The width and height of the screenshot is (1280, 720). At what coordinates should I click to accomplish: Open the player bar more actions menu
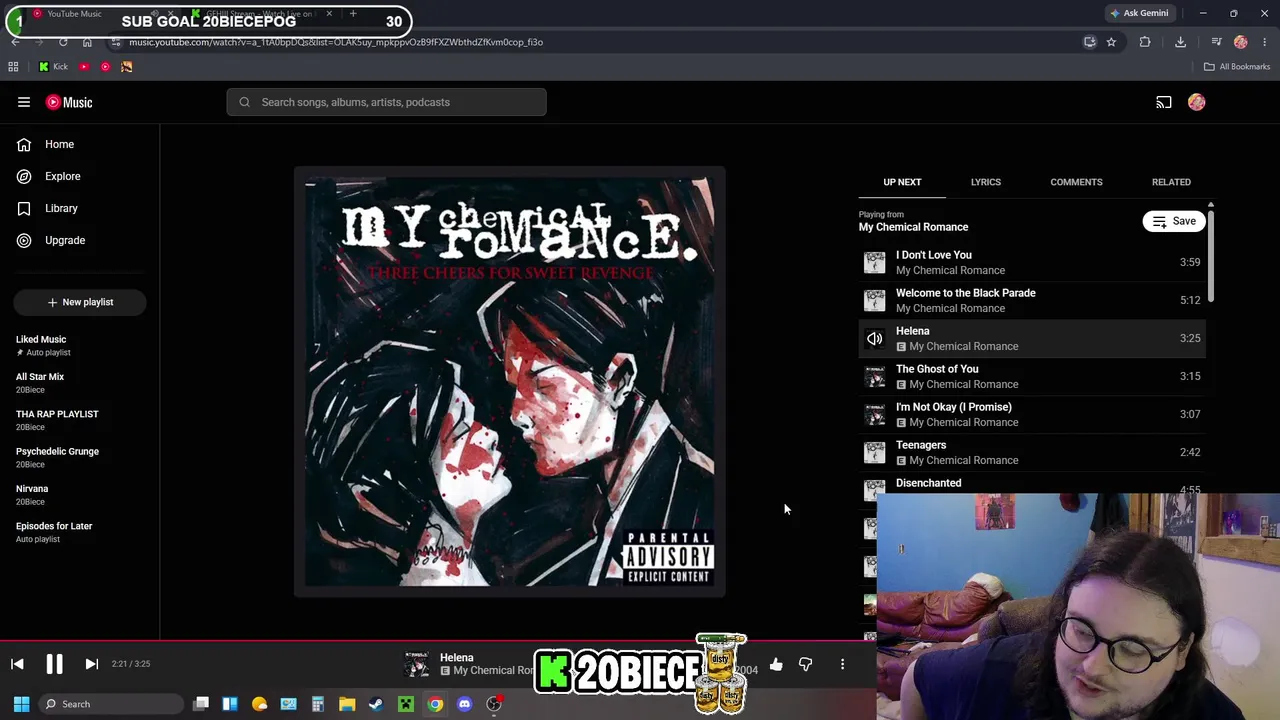pos(842,665)
